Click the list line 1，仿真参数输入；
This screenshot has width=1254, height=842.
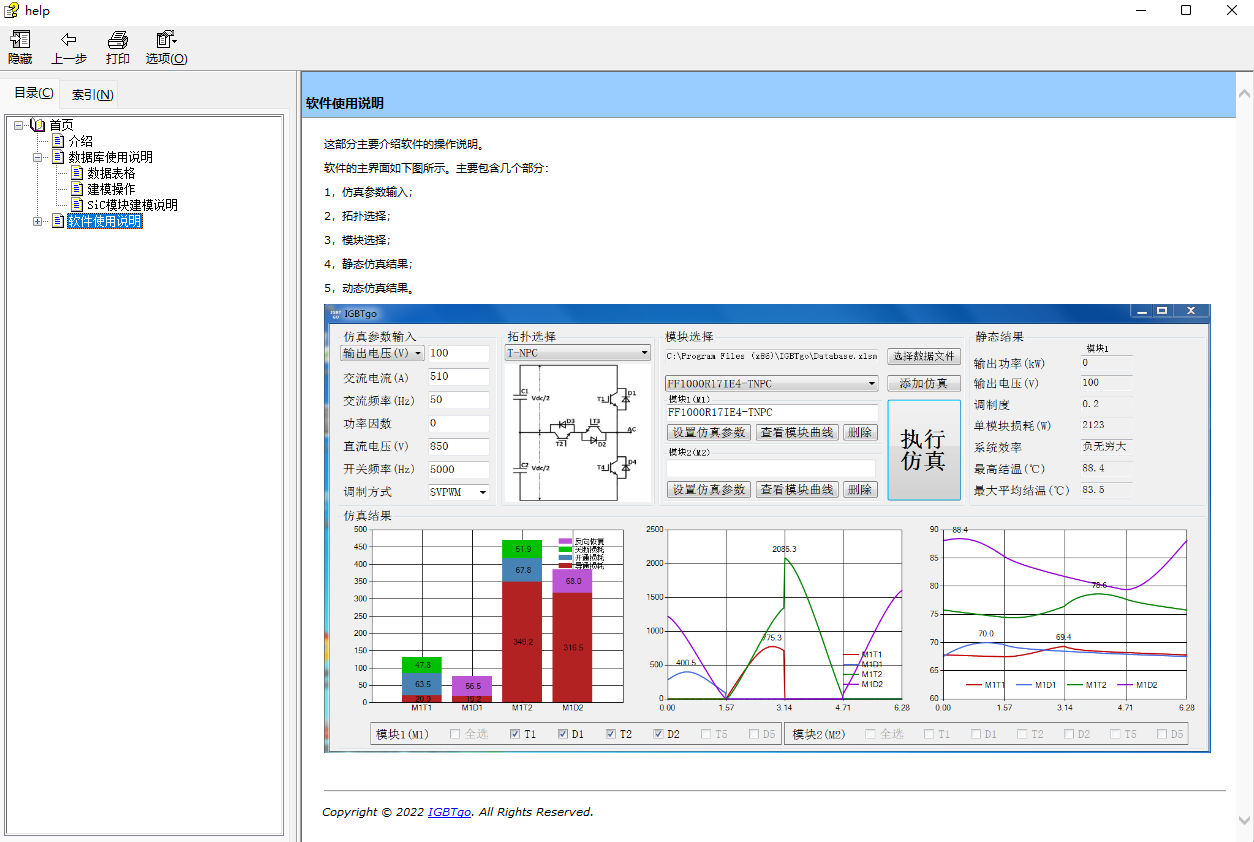368,192
